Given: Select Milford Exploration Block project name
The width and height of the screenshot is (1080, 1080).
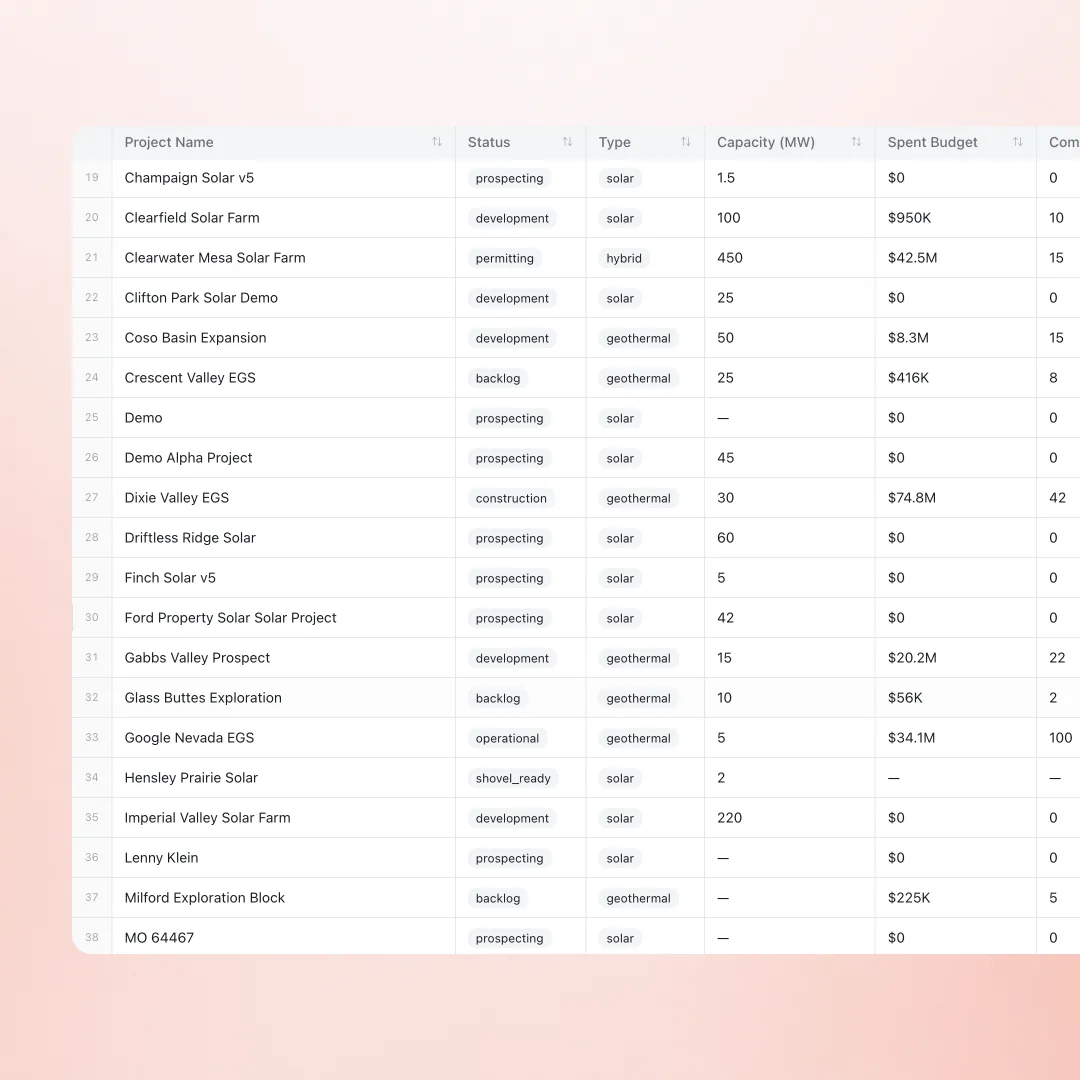Looking at the screenshot, I should pyautogui.click(x=205, y=897).
